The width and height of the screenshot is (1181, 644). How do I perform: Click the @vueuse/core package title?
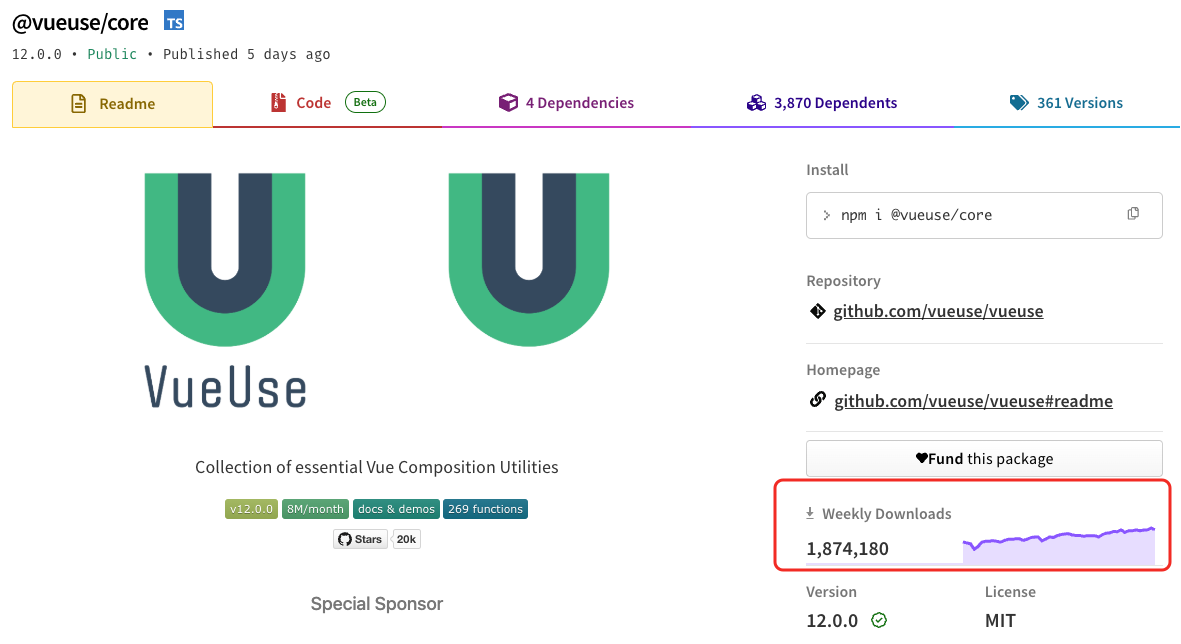(x=80, y=21)
